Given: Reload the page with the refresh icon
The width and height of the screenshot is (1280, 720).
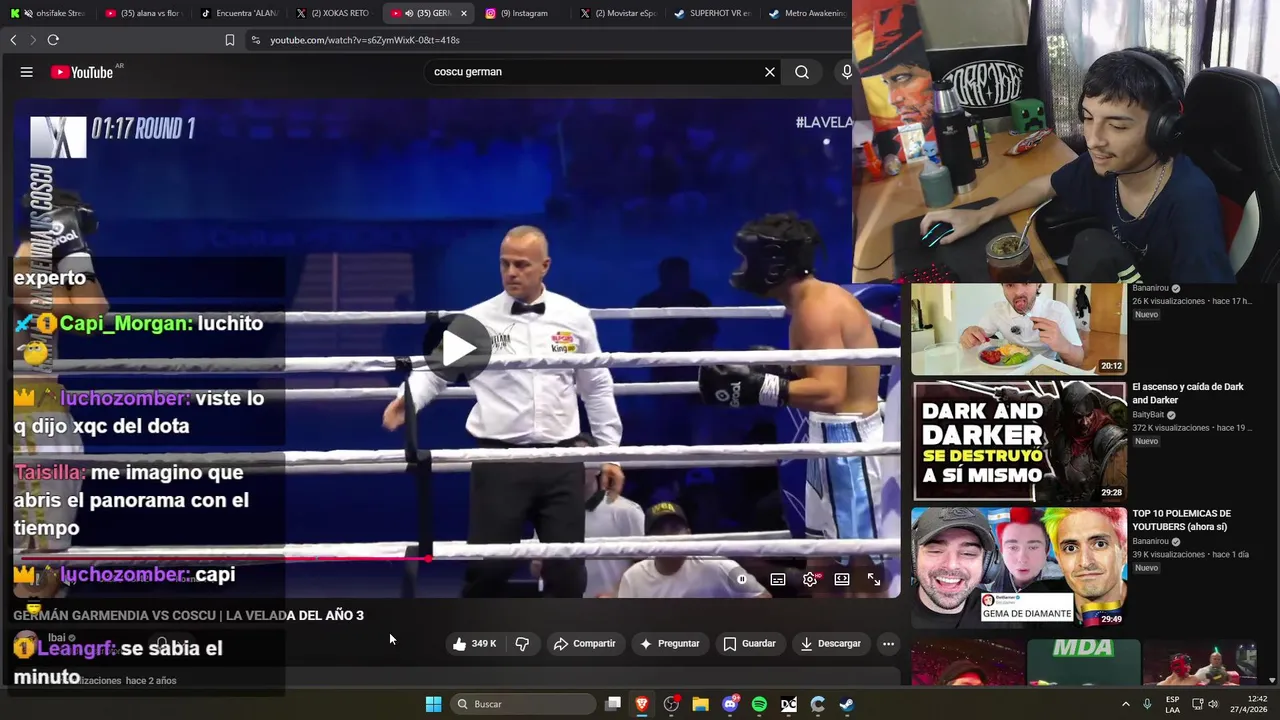Looking at the screenshot, I should coord(53,40).
